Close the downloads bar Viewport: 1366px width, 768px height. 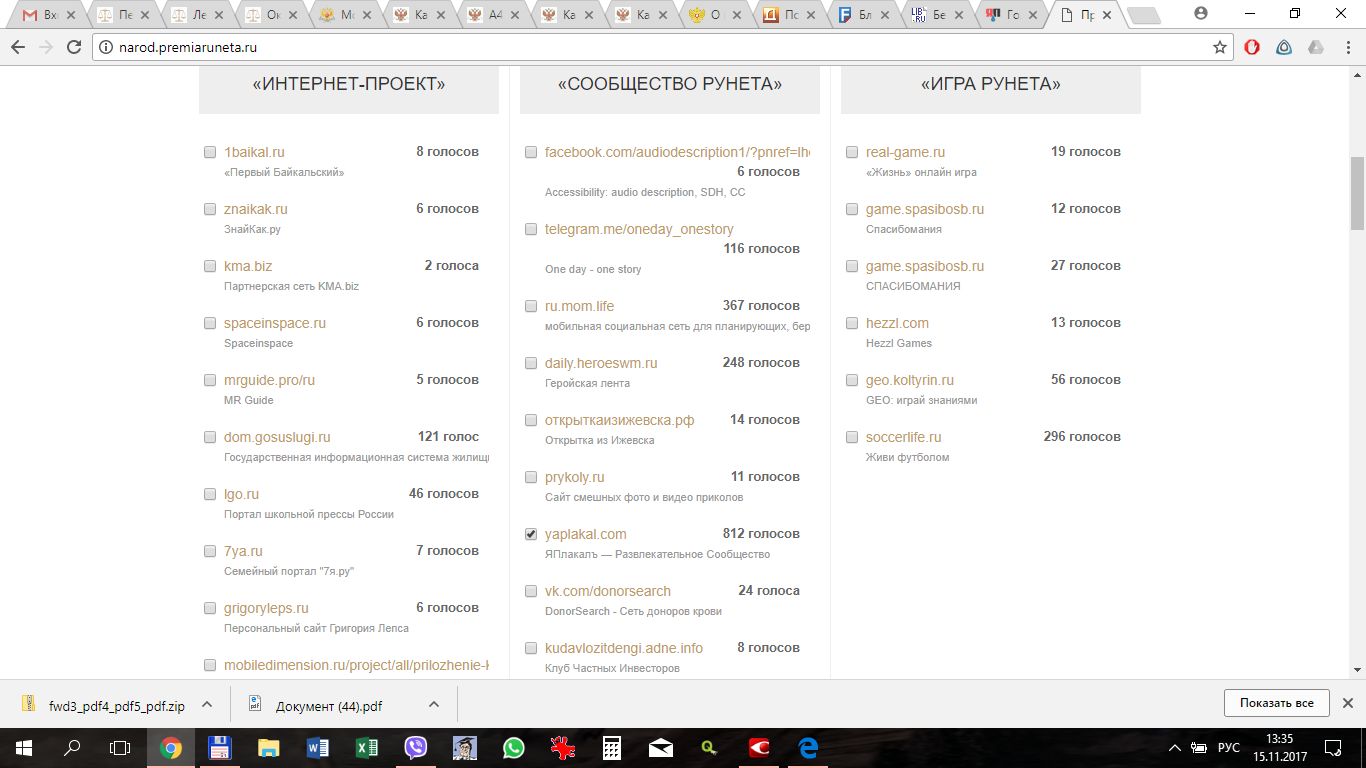coord(1347,703)
